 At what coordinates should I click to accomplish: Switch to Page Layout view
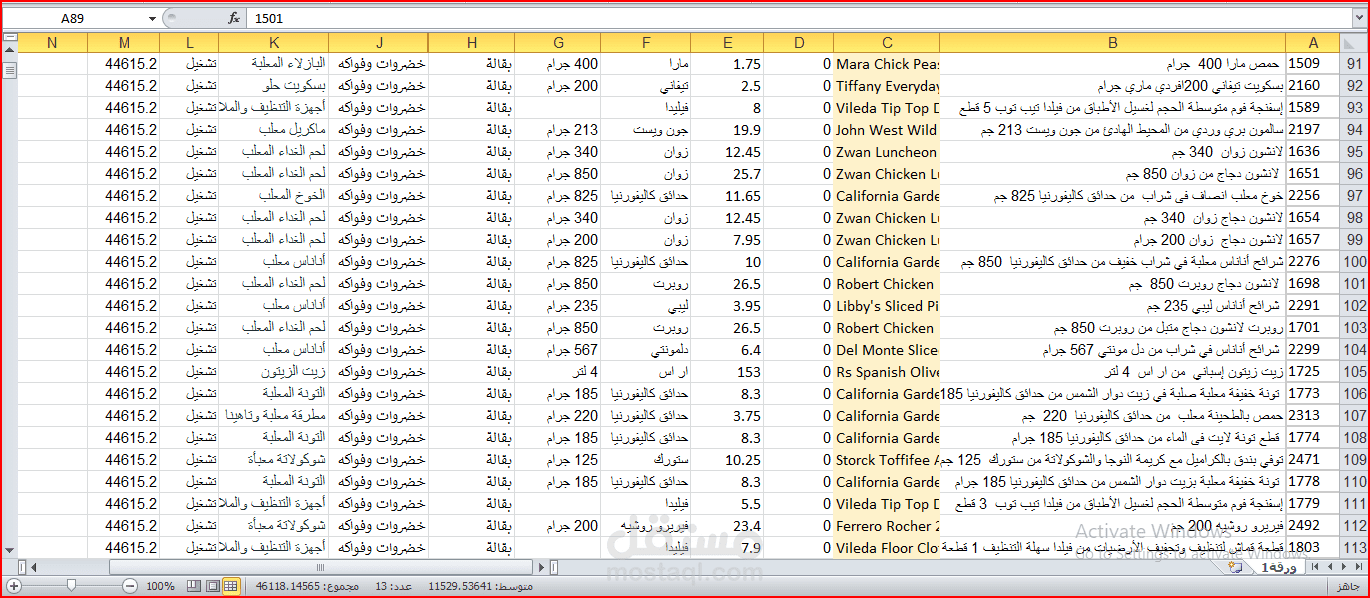(x=213, y=586)
